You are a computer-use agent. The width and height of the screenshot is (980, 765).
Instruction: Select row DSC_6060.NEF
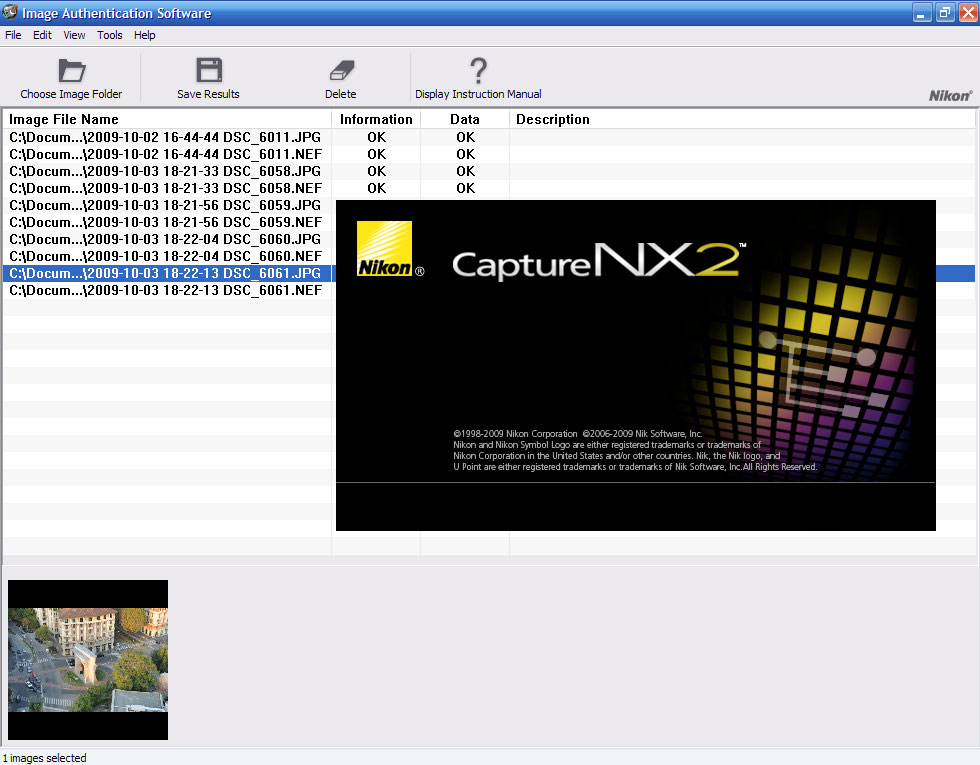pyautogui.click(x=166, y=256)
